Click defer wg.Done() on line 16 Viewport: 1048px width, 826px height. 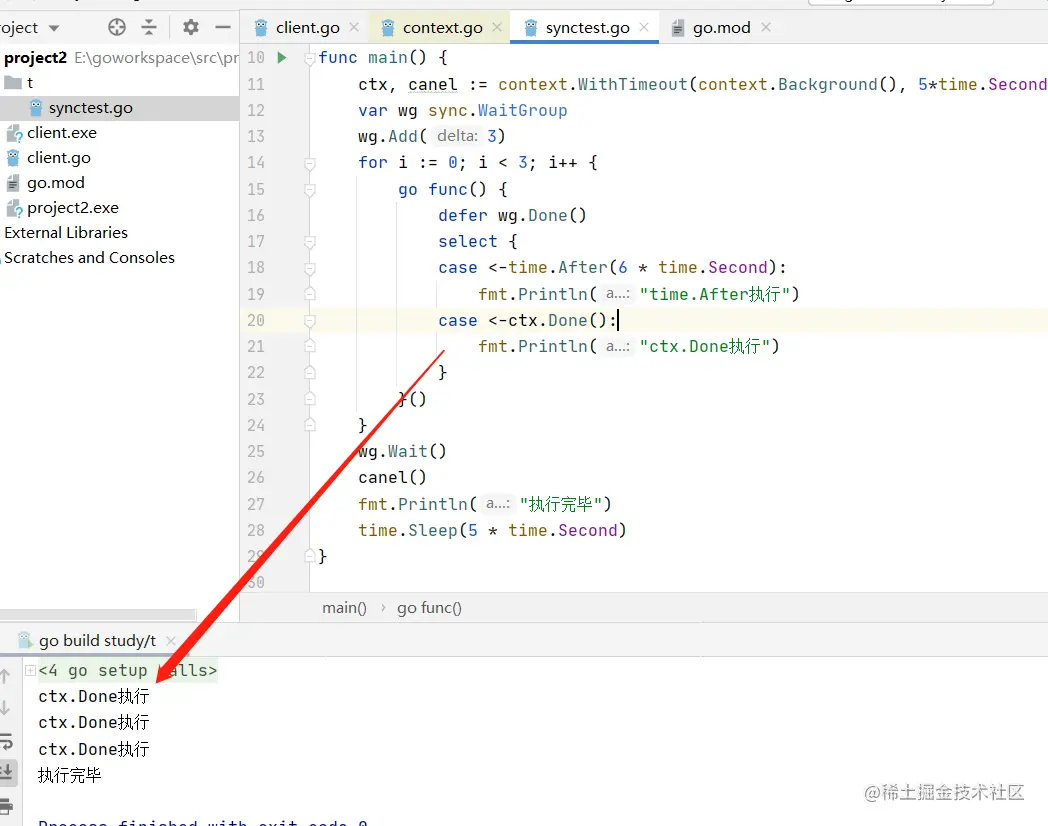click(512, 216)
